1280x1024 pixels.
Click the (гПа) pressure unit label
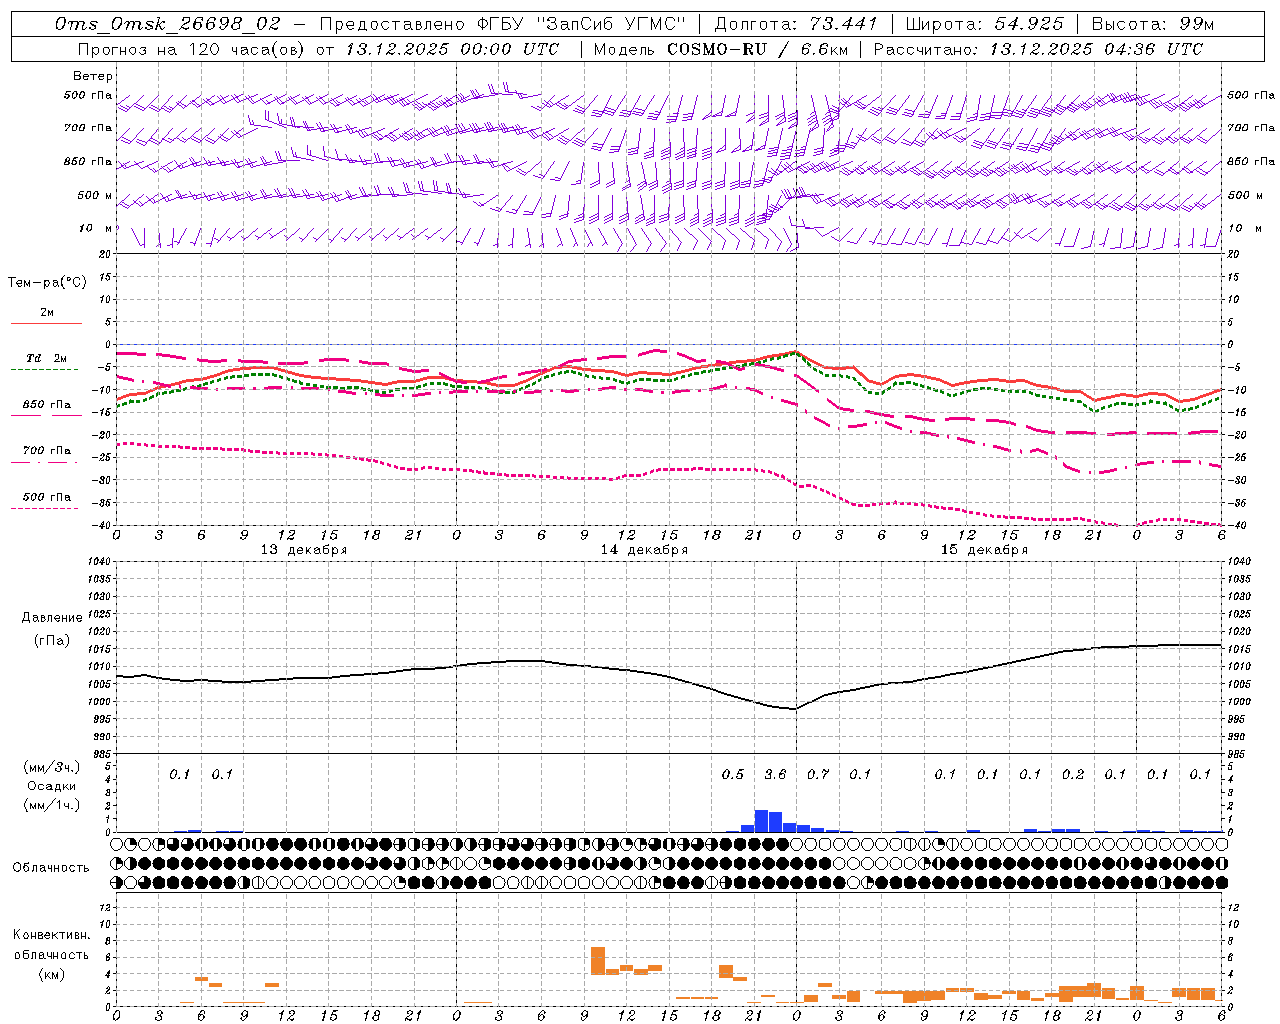(52, 641)
